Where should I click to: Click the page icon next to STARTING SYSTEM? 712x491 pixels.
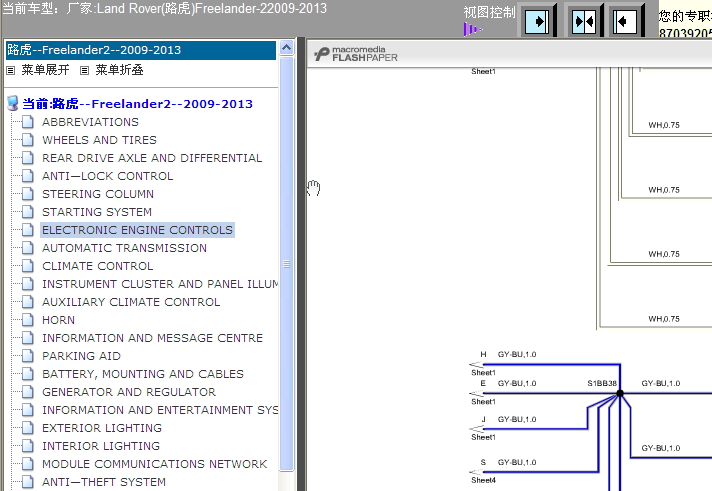pyautogui.click(x=28, y=212)
